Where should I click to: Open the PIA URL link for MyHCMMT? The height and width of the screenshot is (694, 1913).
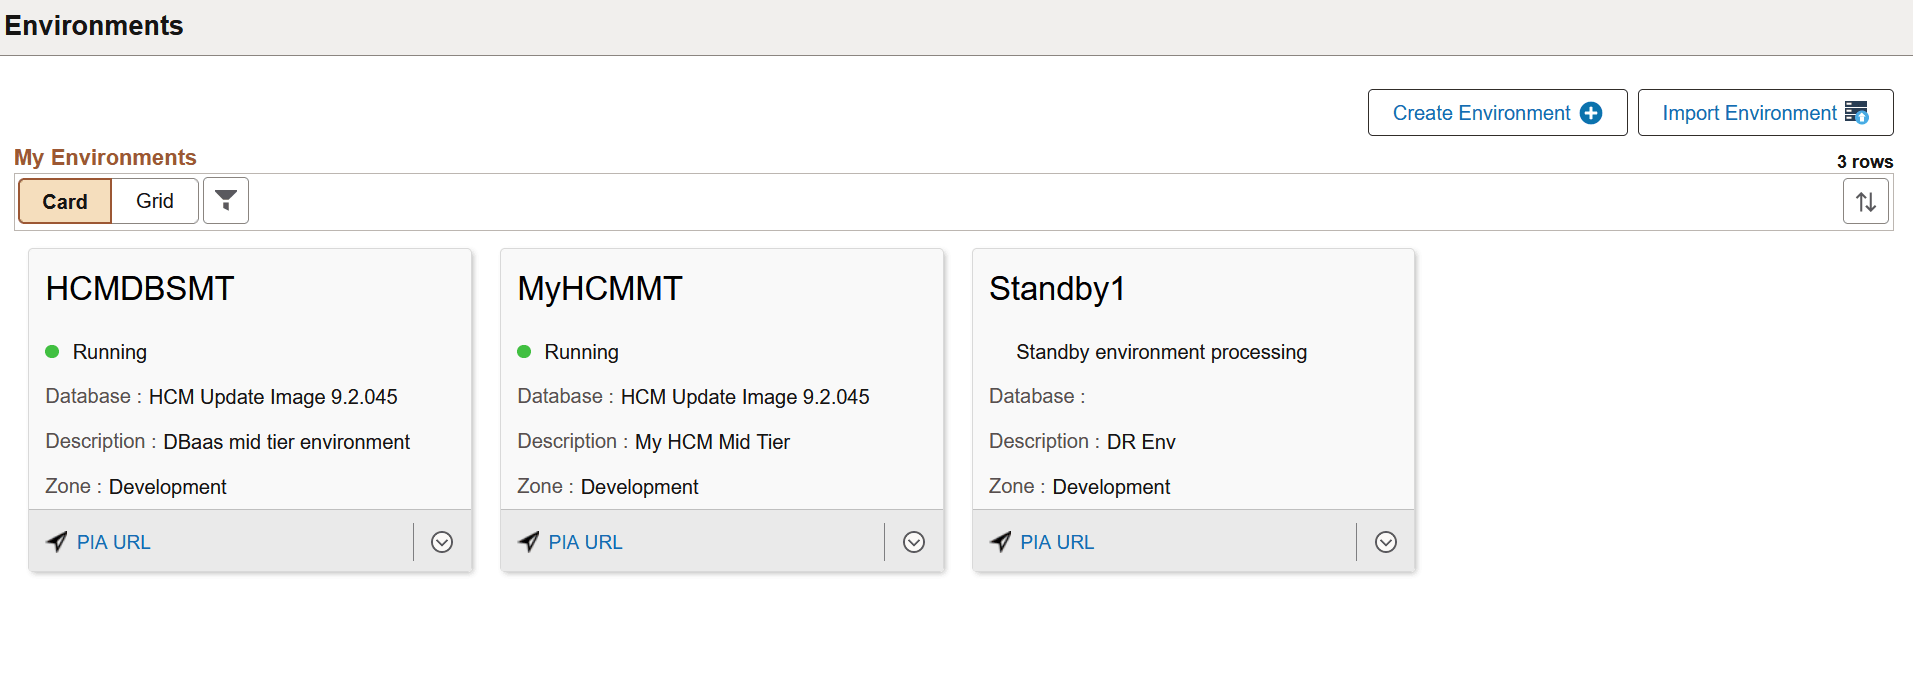point(585,541)
